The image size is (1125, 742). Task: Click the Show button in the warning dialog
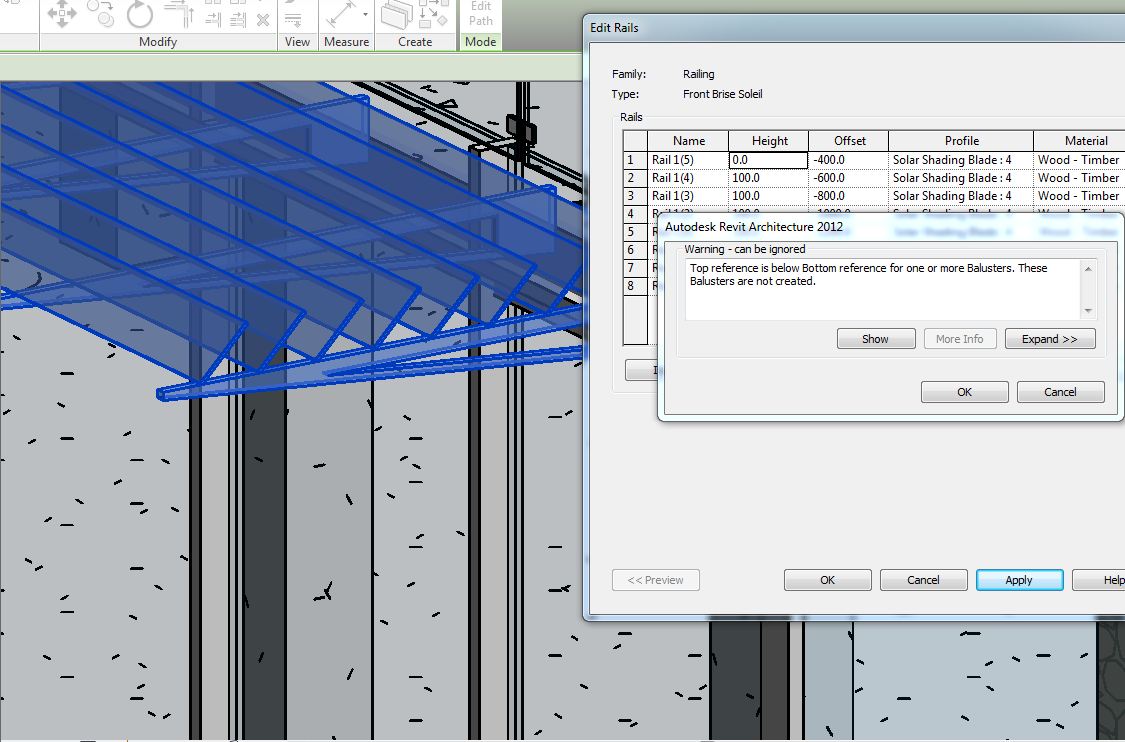(x=875, y=339)
